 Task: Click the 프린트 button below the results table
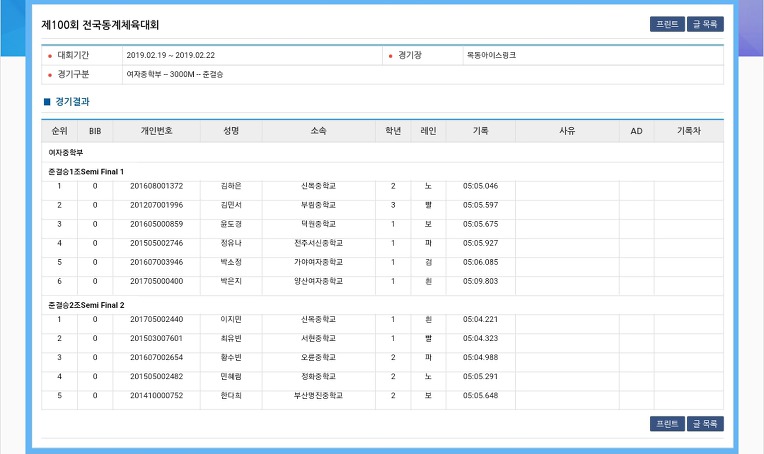(x=667, y=424)
